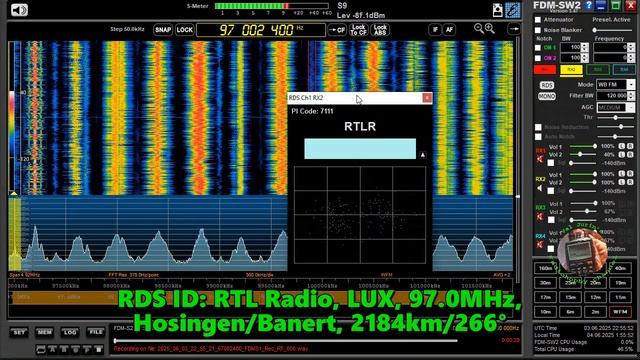Select the green RX3 receiver tab

tap(598, 70)
